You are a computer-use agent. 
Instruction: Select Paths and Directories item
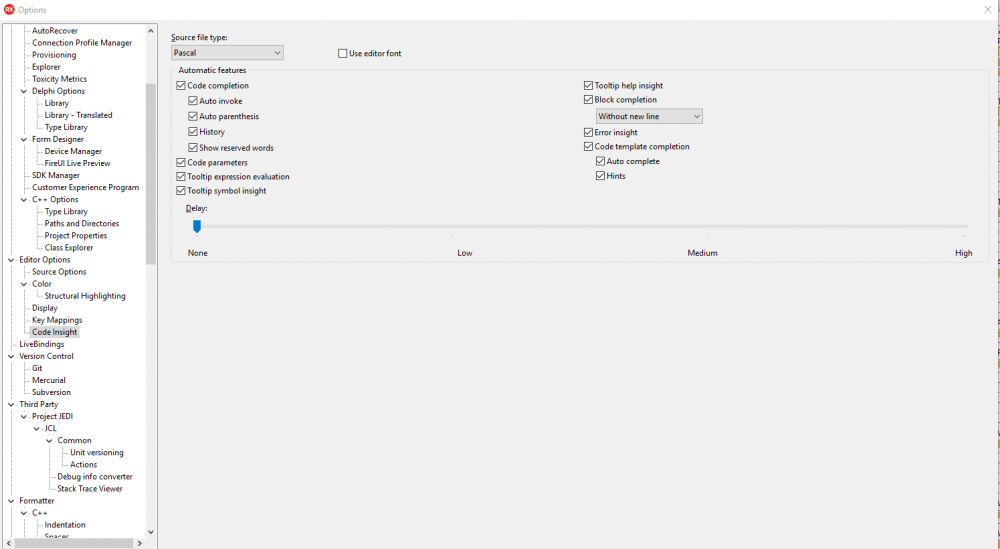82,224
